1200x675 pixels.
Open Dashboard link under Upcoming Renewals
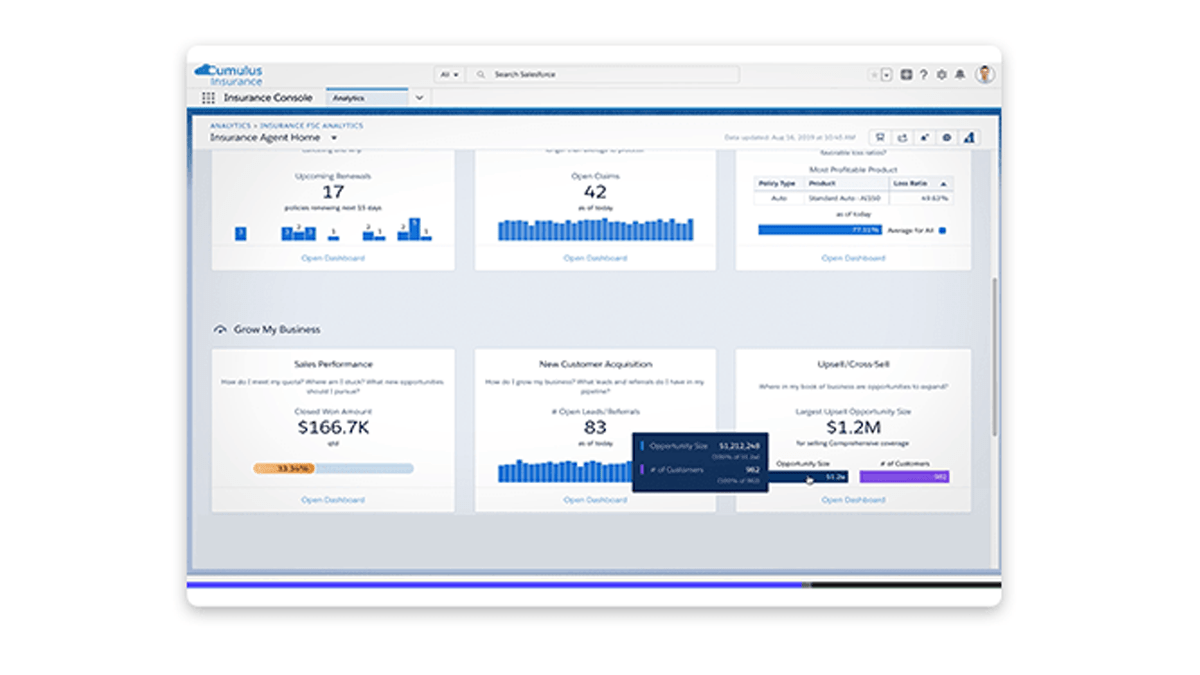[333, 258]
